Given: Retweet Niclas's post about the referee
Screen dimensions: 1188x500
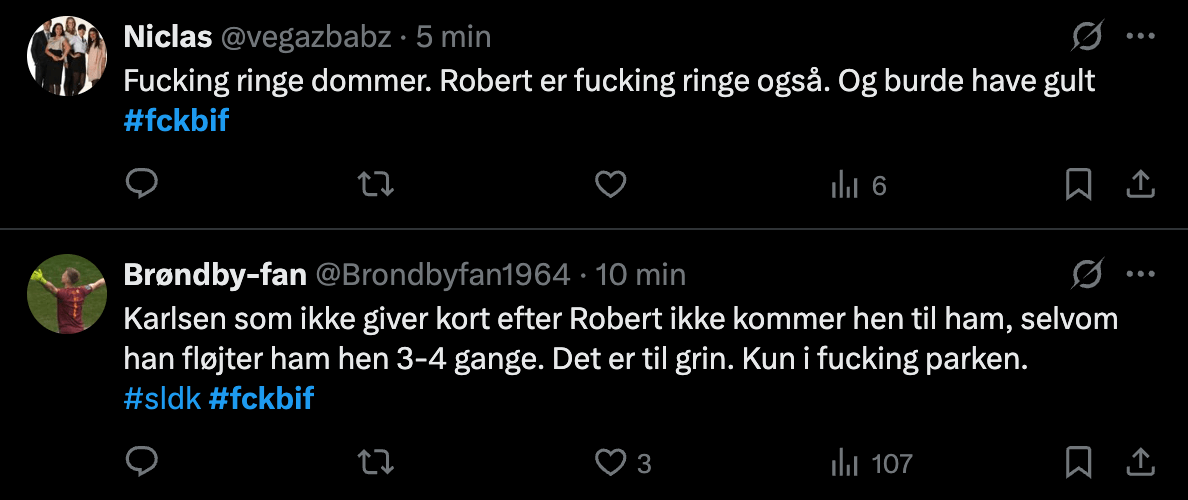Looking at the screenshot, I should pos(376,185).
